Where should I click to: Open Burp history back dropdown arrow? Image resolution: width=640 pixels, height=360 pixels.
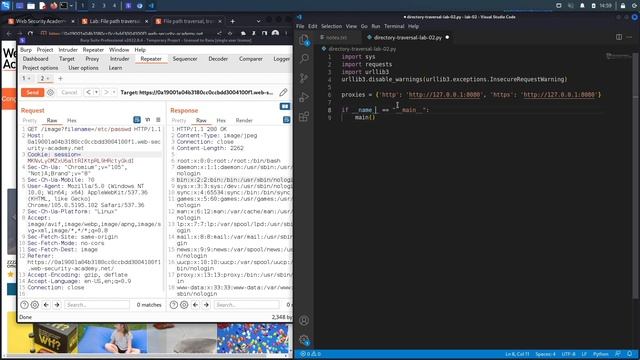96,93
